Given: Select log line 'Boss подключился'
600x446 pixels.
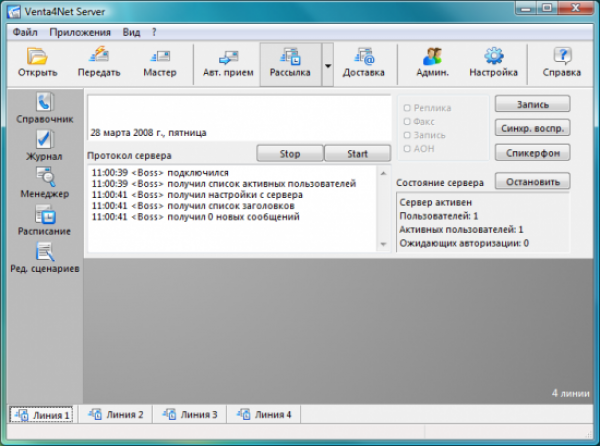Looking at the screenshot, I should [x=160, y=173].
